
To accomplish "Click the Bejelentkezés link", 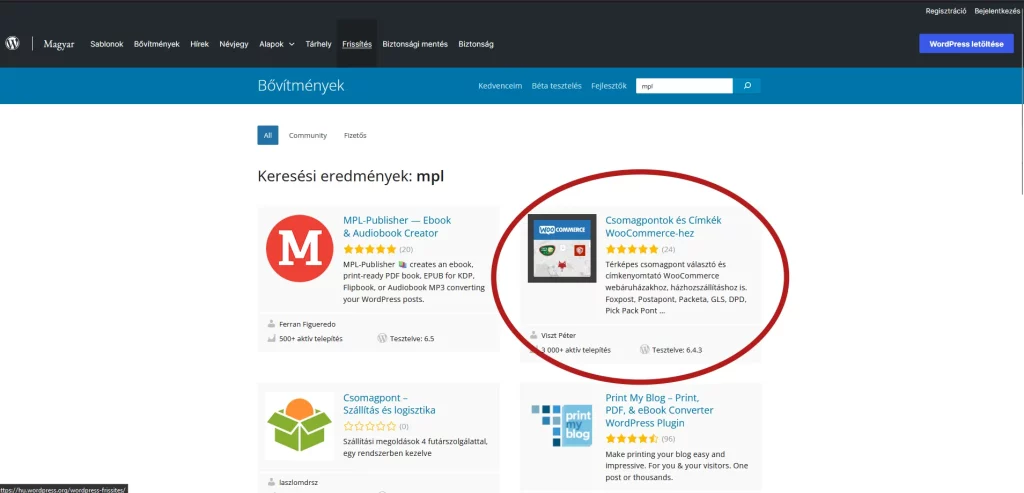I will pyautogui.click(x=996, y=10).
